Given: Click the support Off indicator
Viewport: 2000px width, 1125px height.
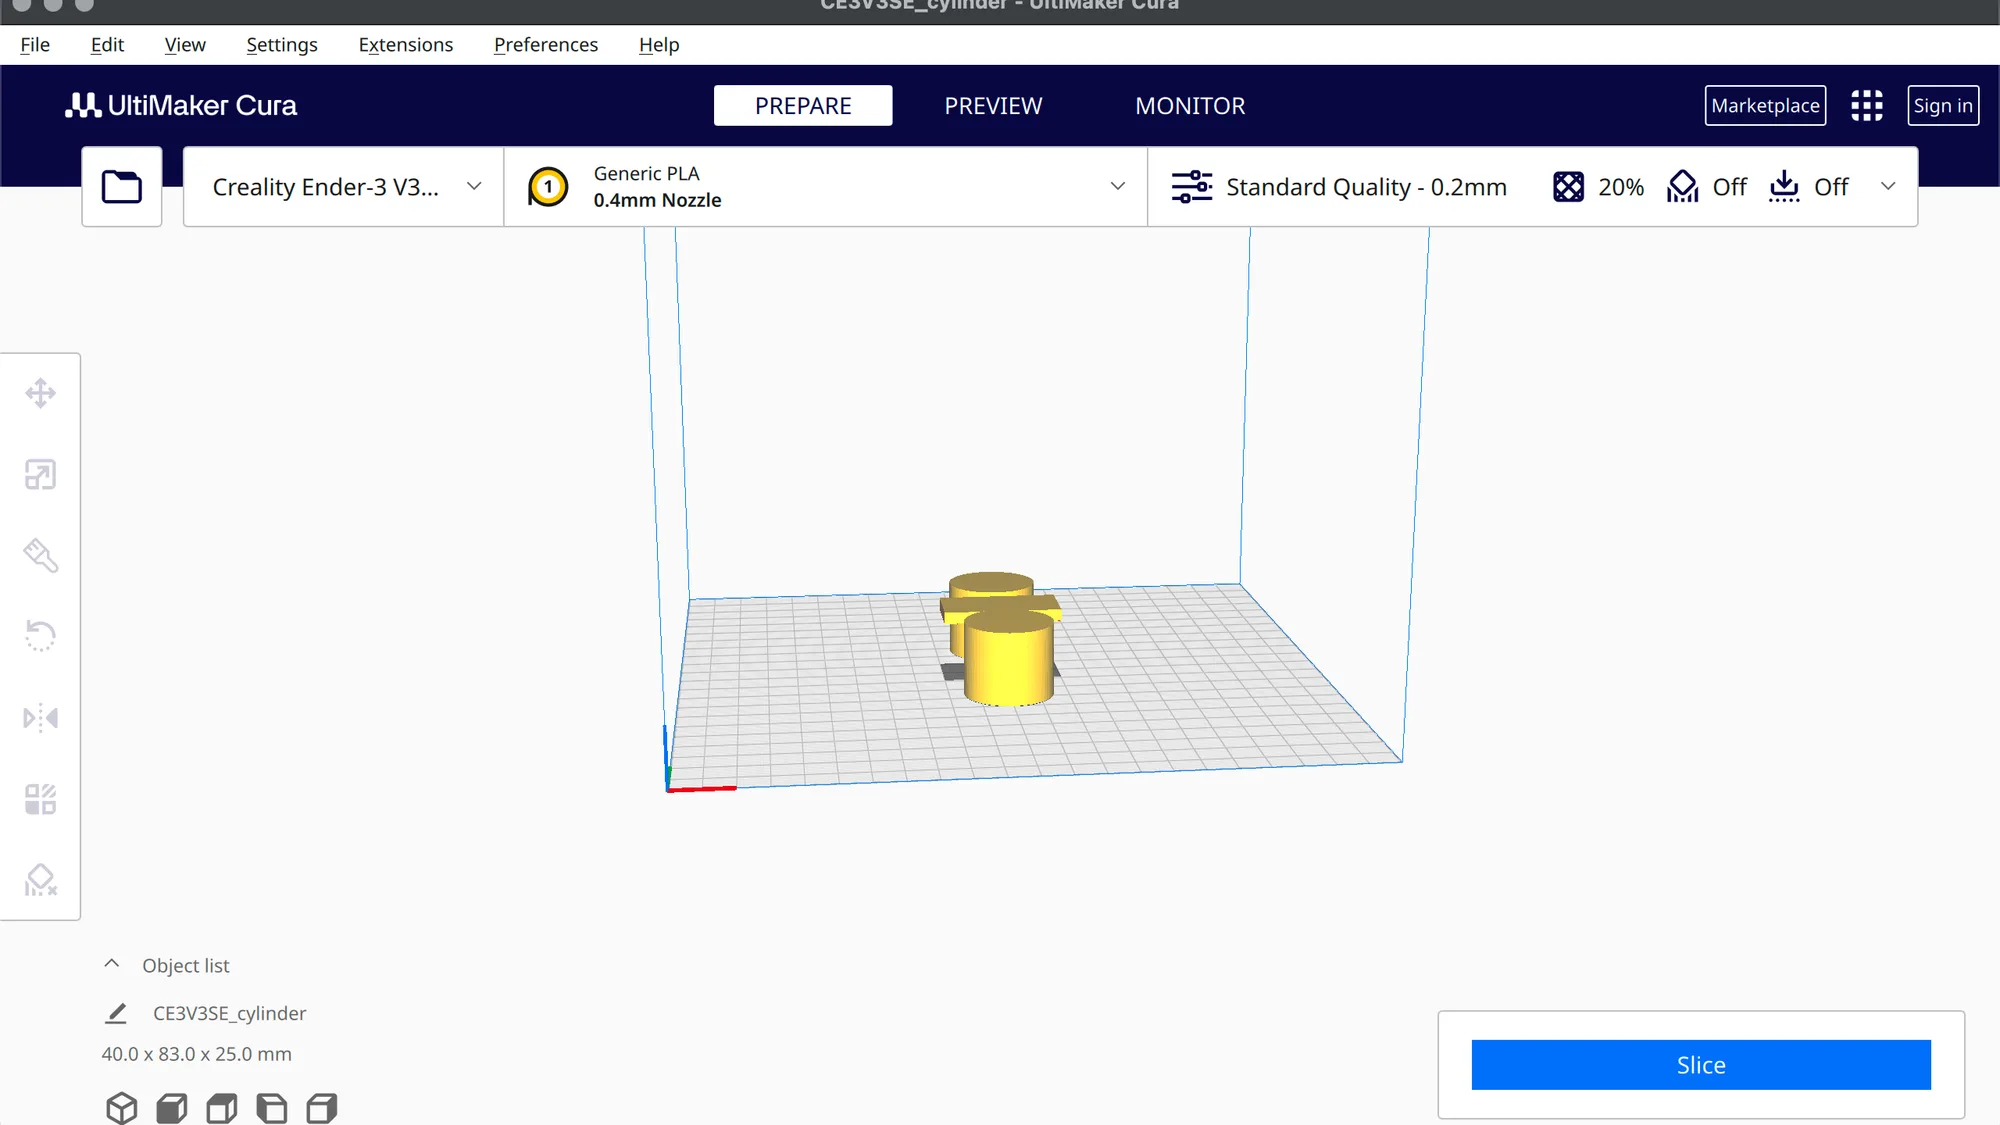Looking at the screenshot, I should point(1707,187).
